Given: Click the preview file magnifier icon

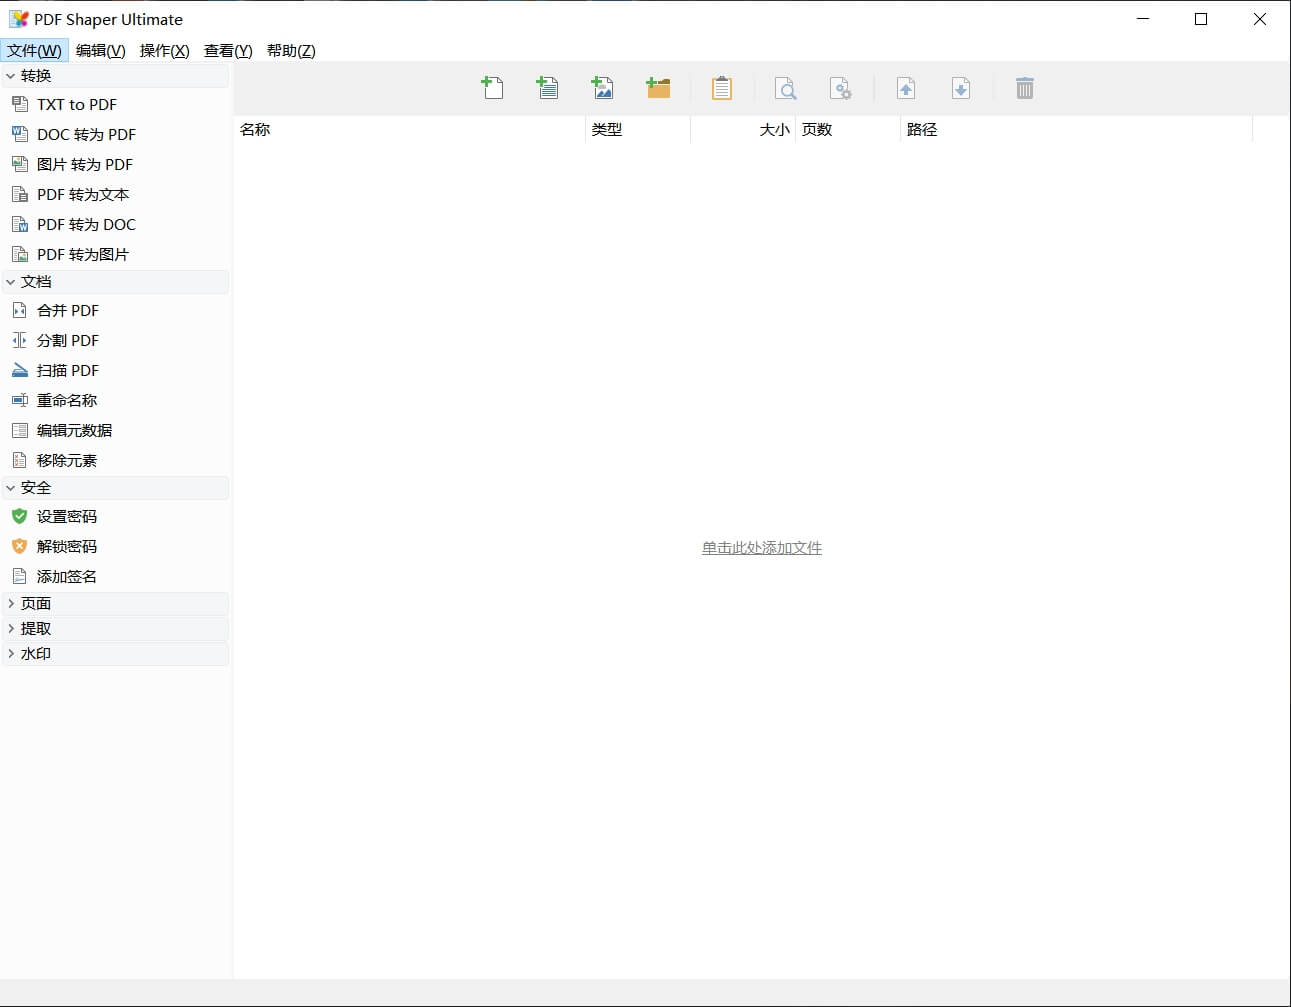Looking at the screenshot, I should click(786, 88).
